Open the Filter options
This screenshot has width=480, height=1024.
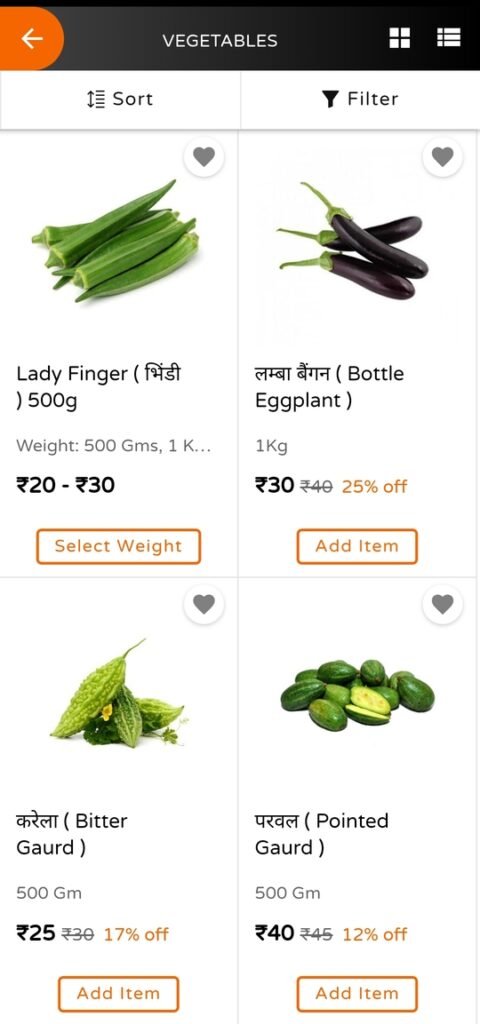pyautogui.click(x=360, y=99)
